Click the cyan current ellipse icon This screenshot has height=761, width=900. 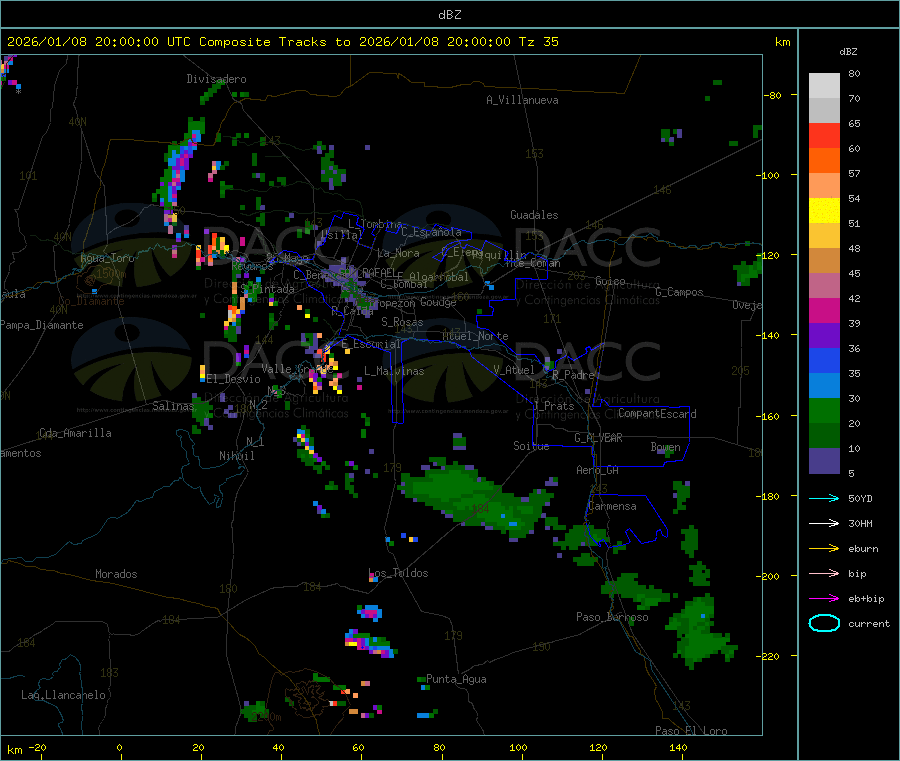tap(824, 623)
